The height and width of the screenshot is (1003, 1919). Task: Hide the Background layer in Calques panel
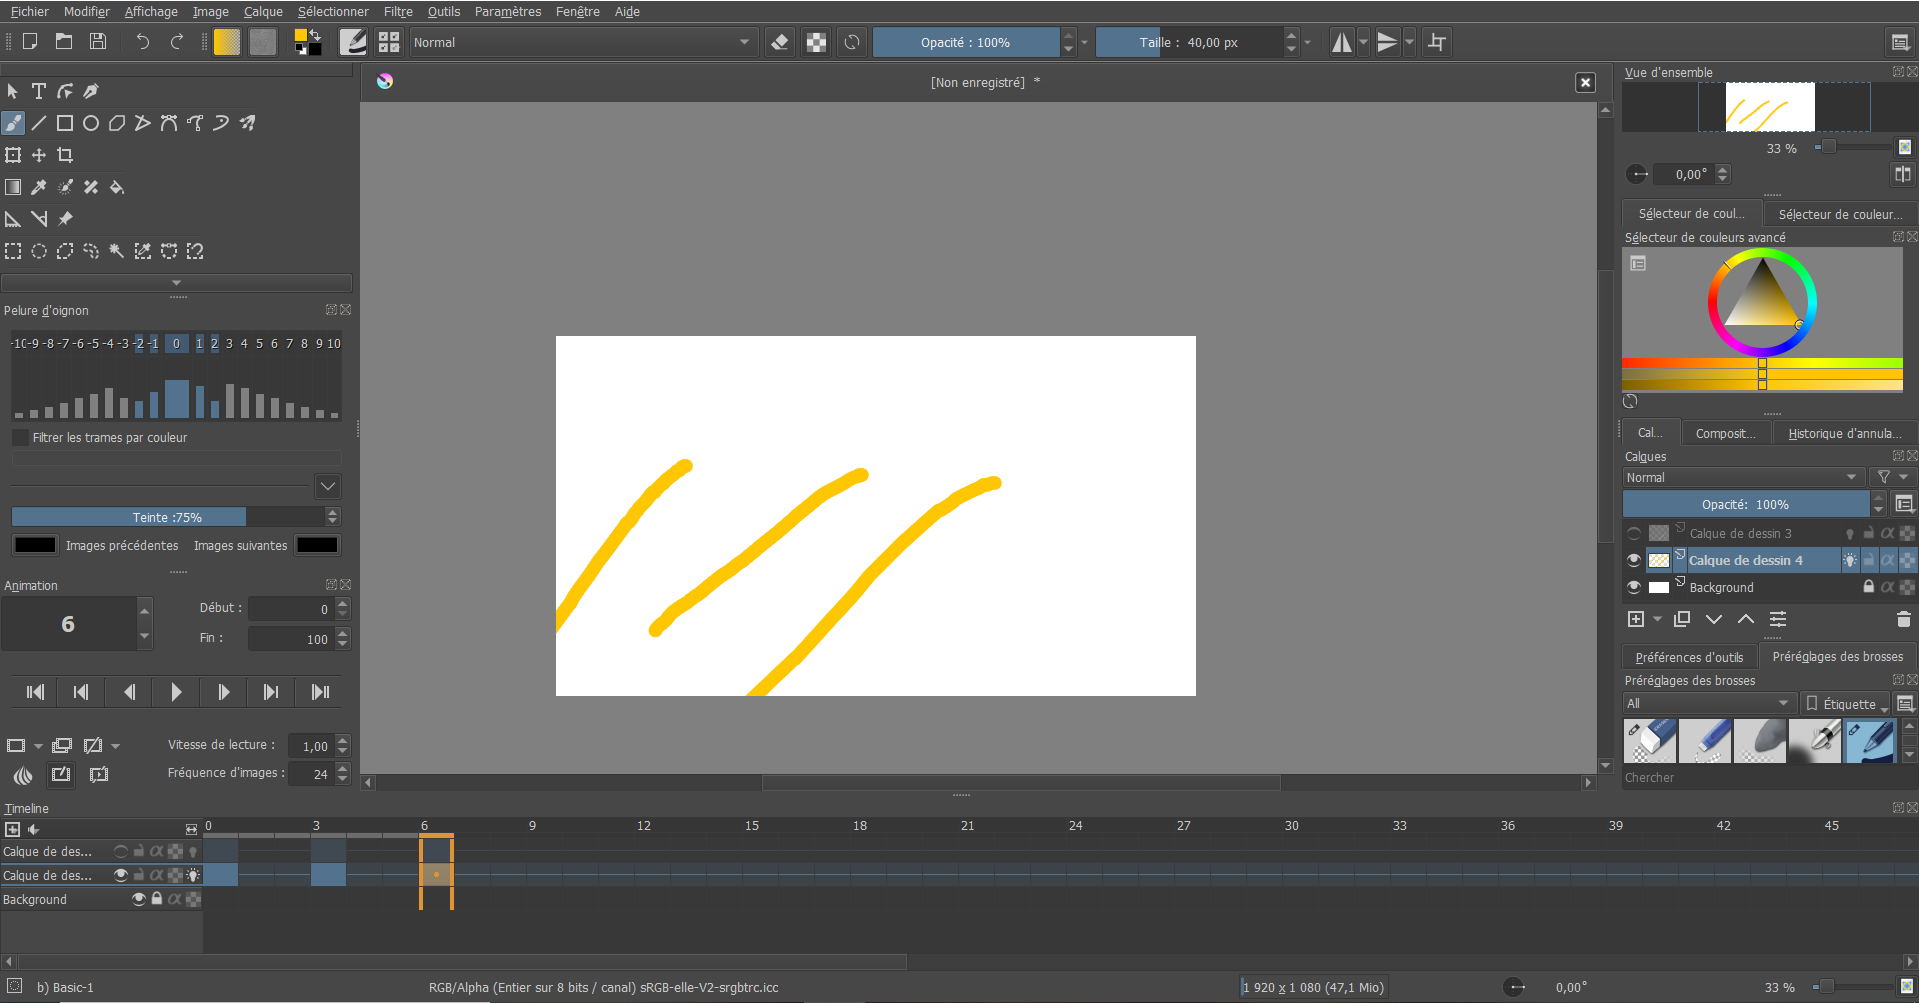click(x=1634, y=587)
